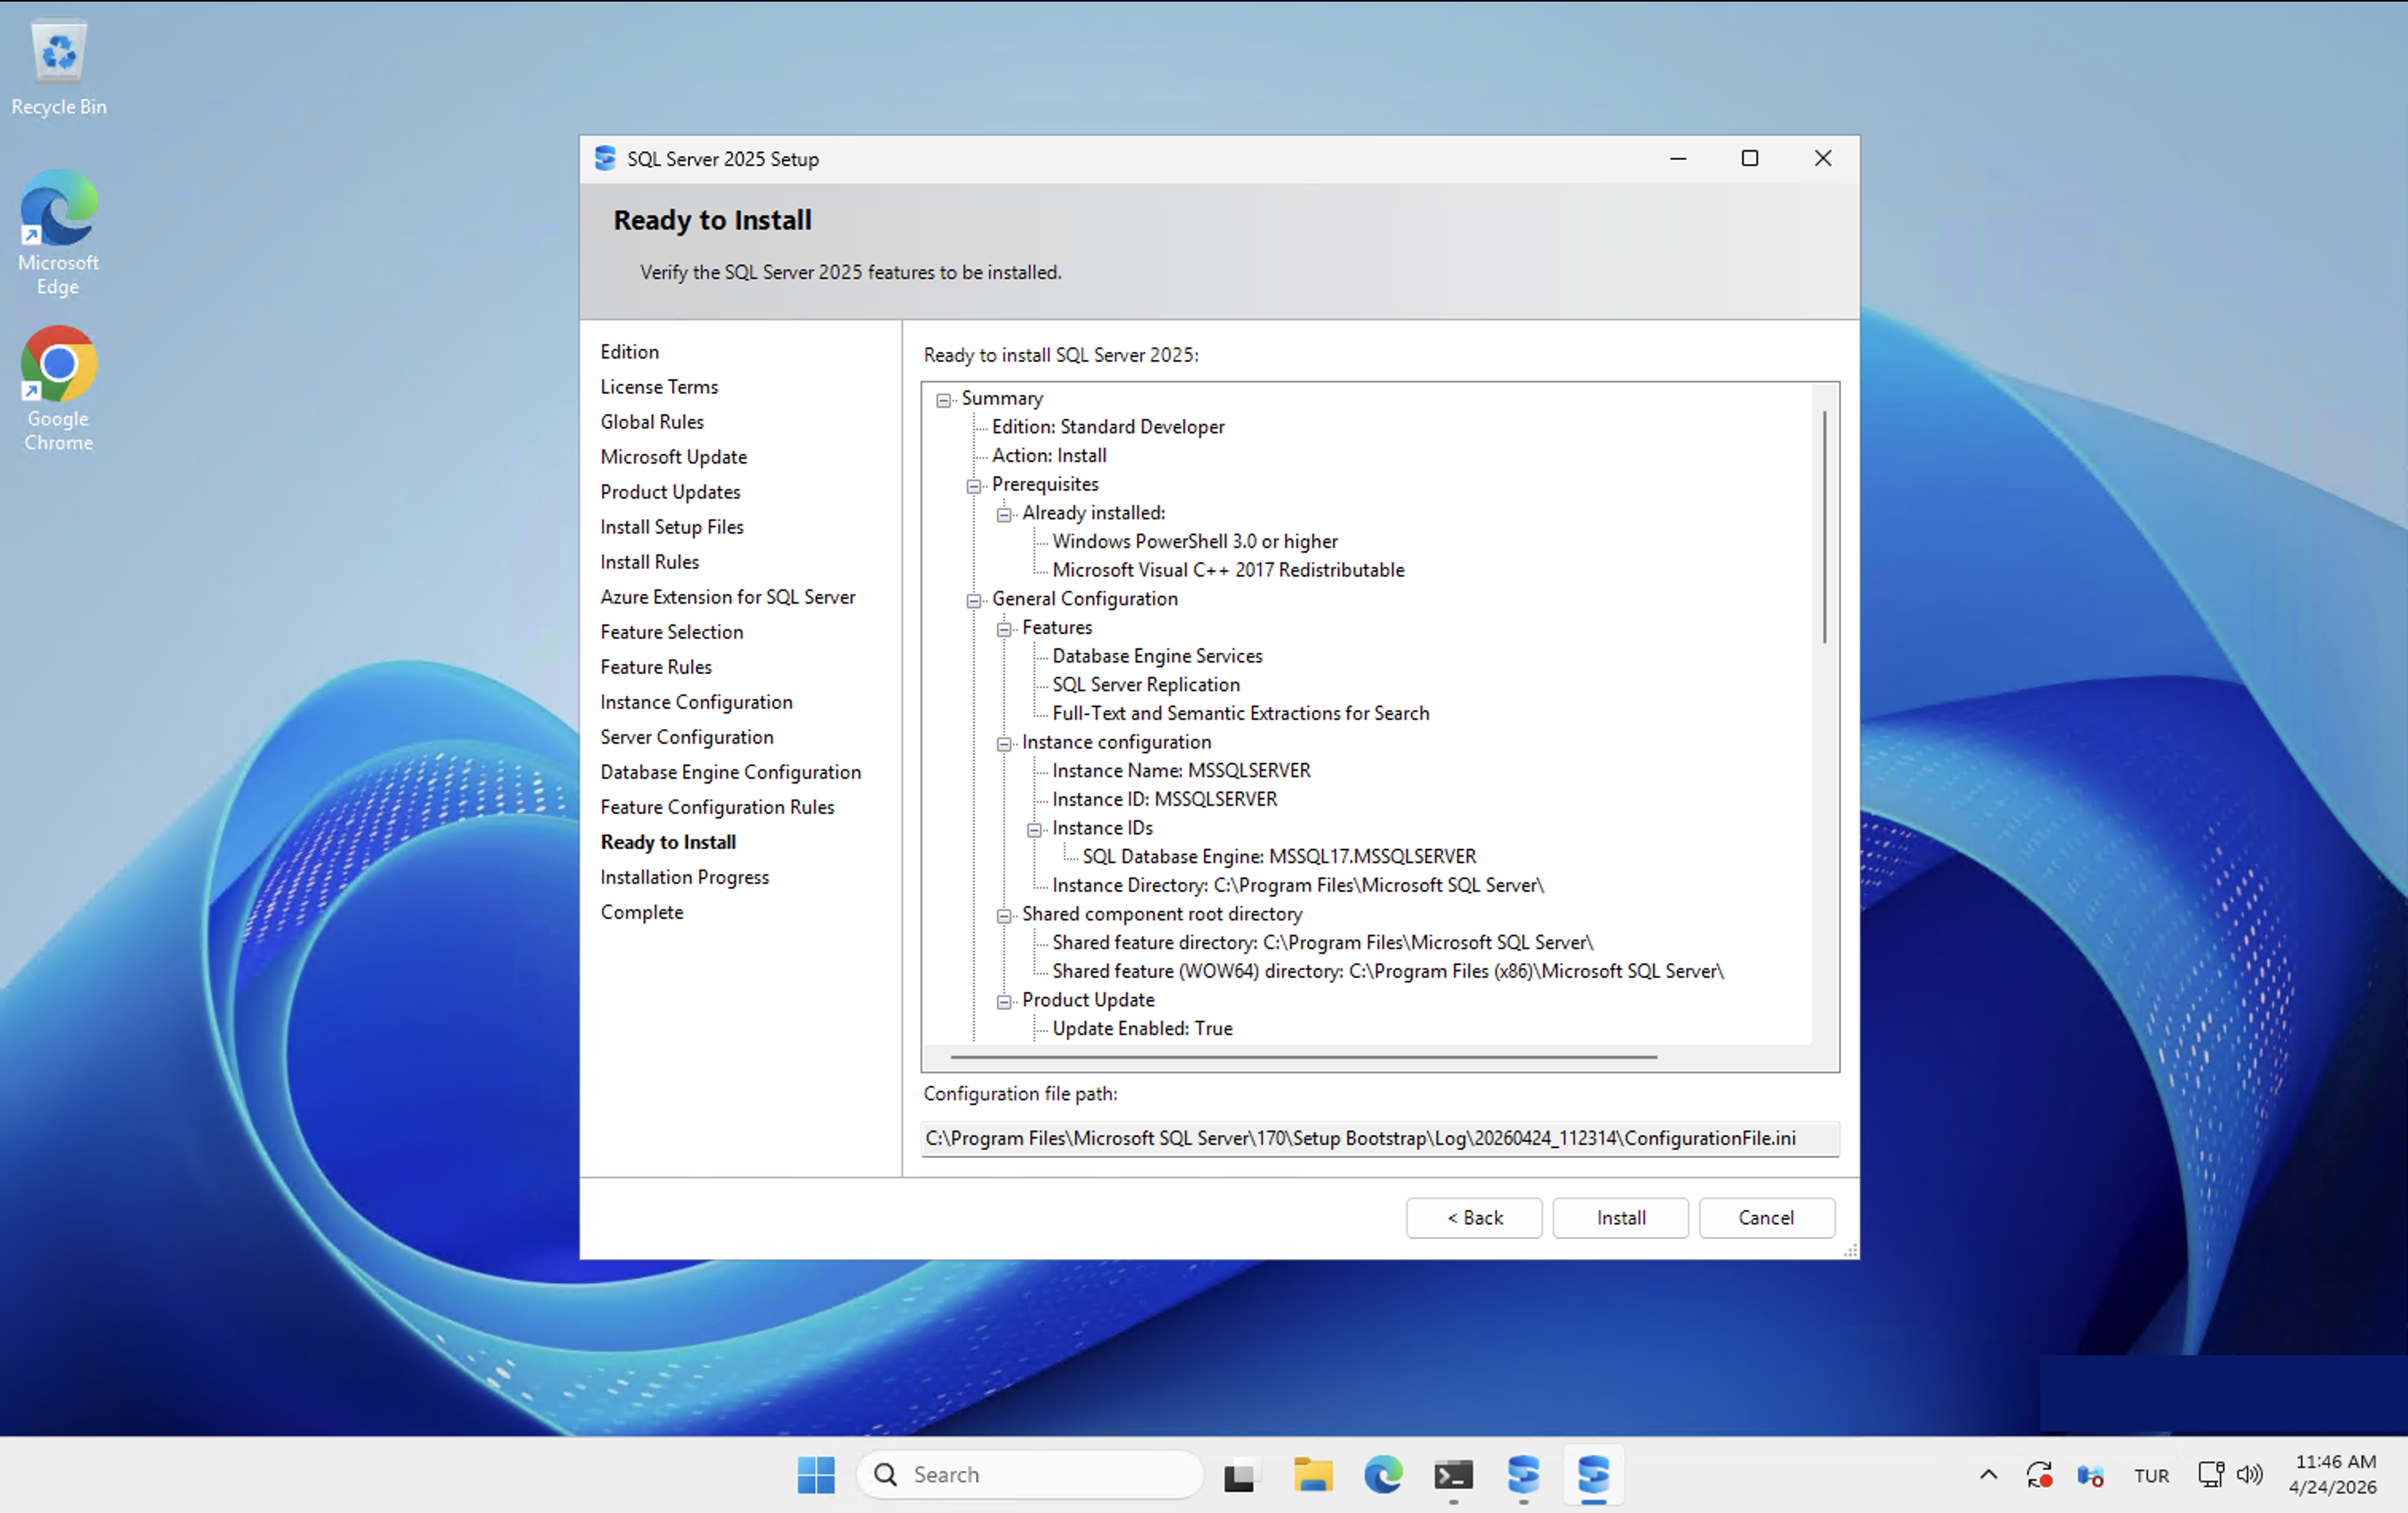Screen dimensions: 2408x1513
Task: Select the Instance Name: MSSQLSERVER item
Action: coord(1180,771)
